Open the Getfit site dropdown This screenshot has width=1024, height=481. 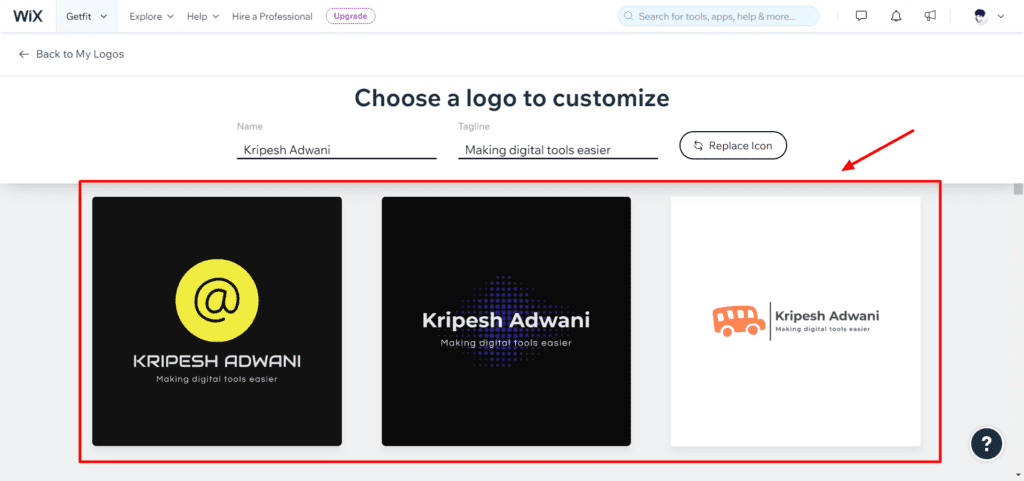click(86, 16)
